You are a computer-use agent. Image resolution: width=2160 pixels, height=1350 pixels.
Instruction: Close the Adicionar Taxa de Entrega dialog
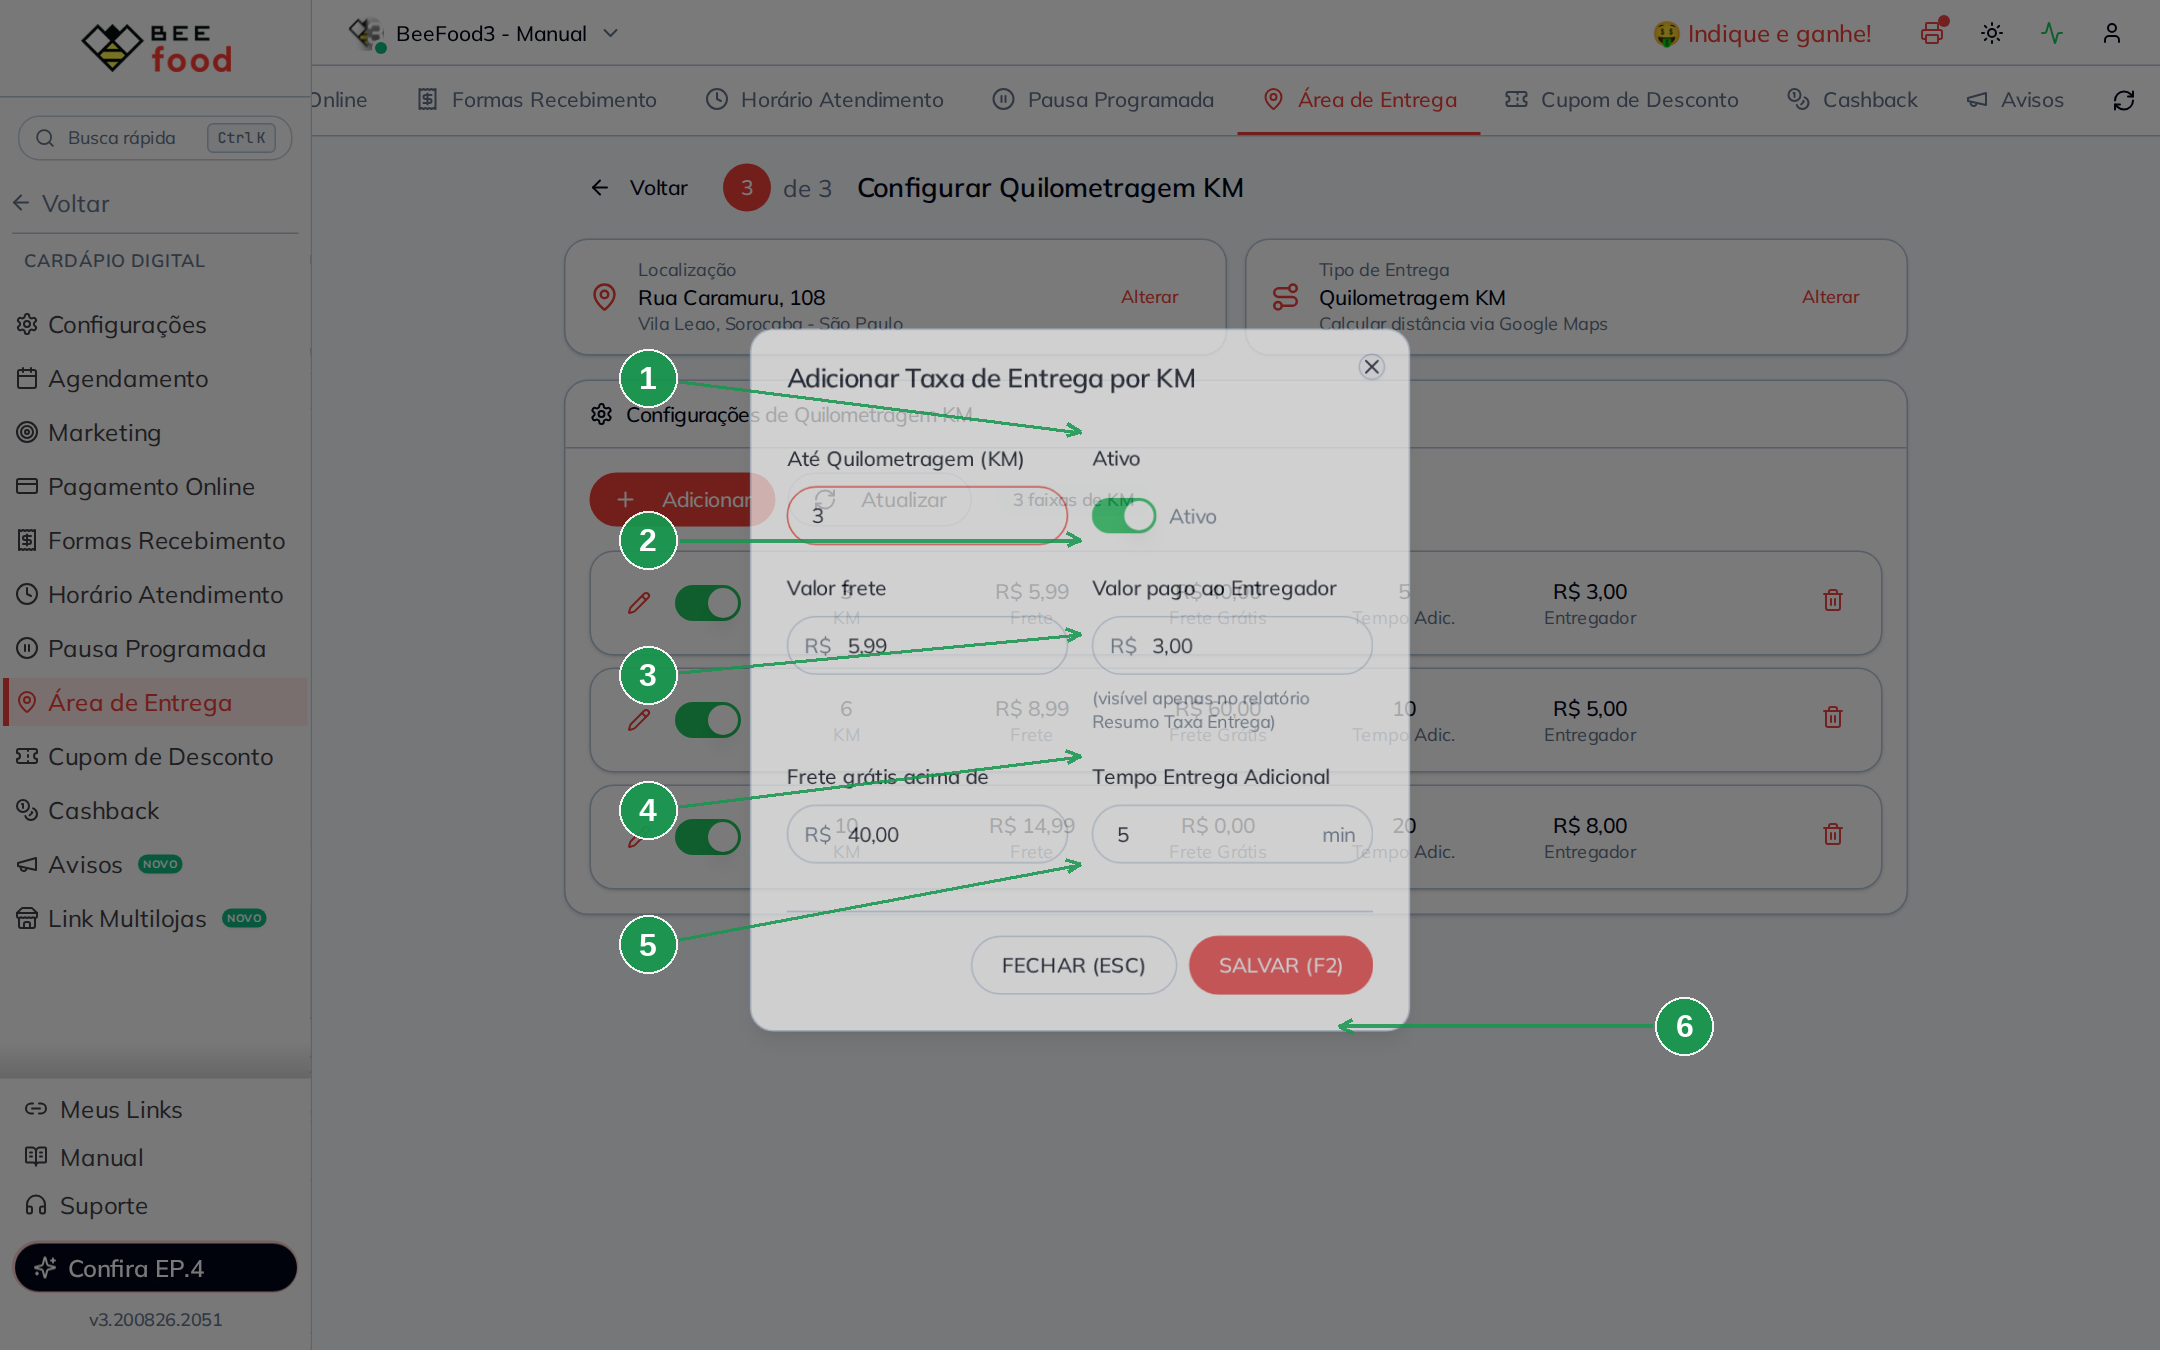1372,367
